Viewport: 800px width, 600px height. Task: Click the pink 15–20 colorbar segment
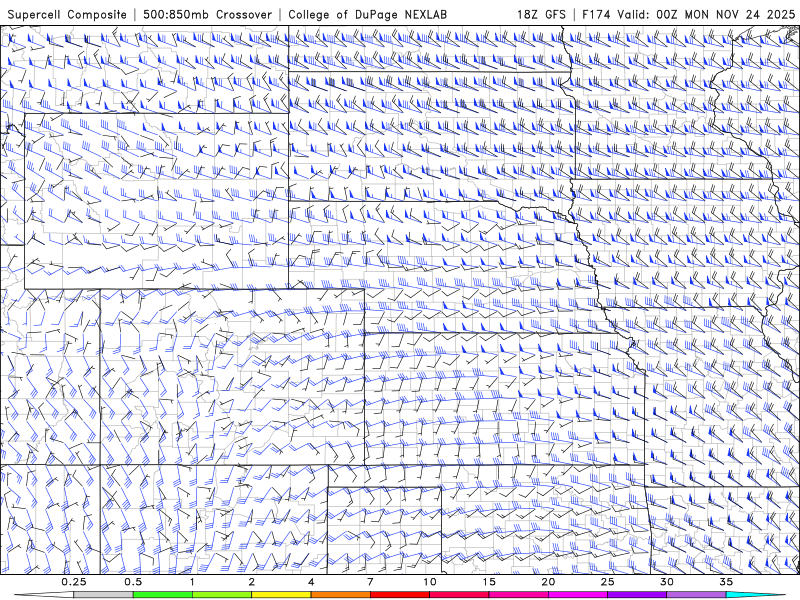click(518, 595)
